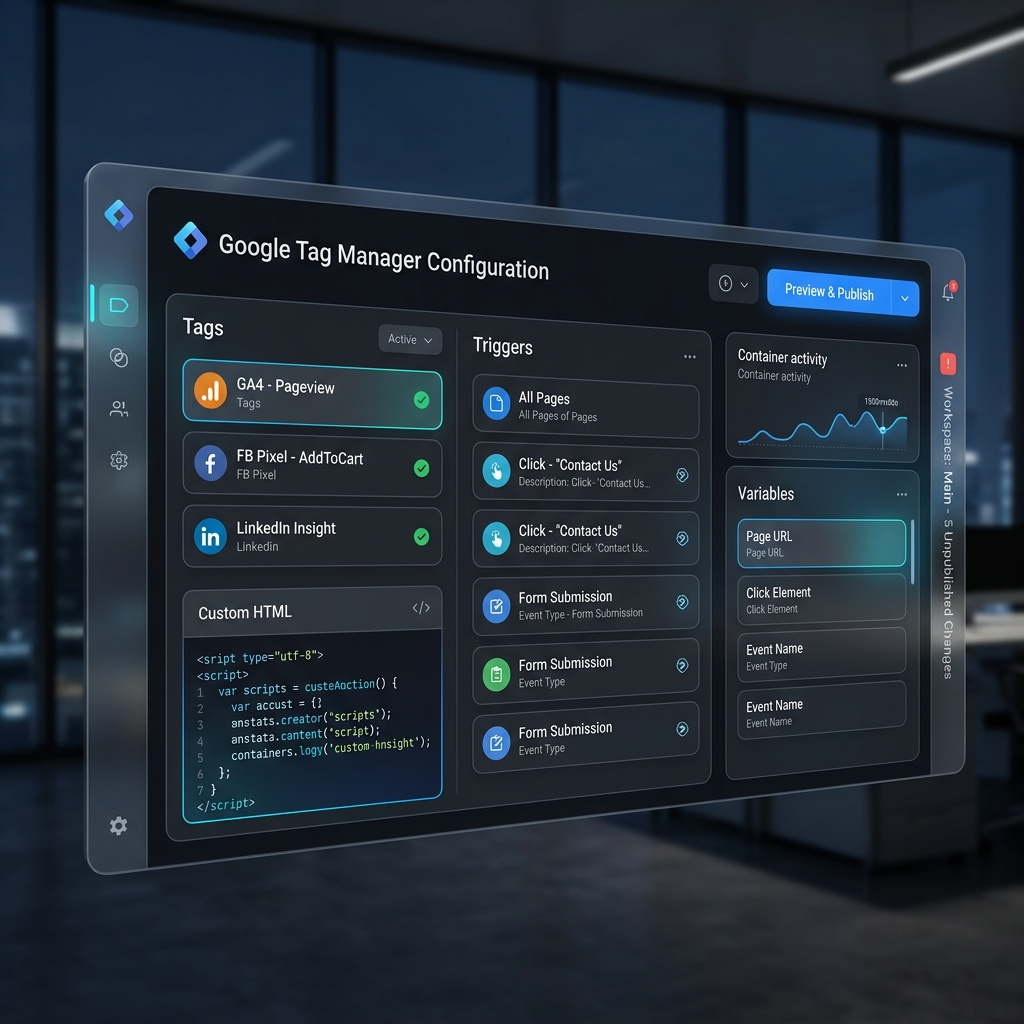
Task: Click the Variables panel scrollbar
Action: 912,552
